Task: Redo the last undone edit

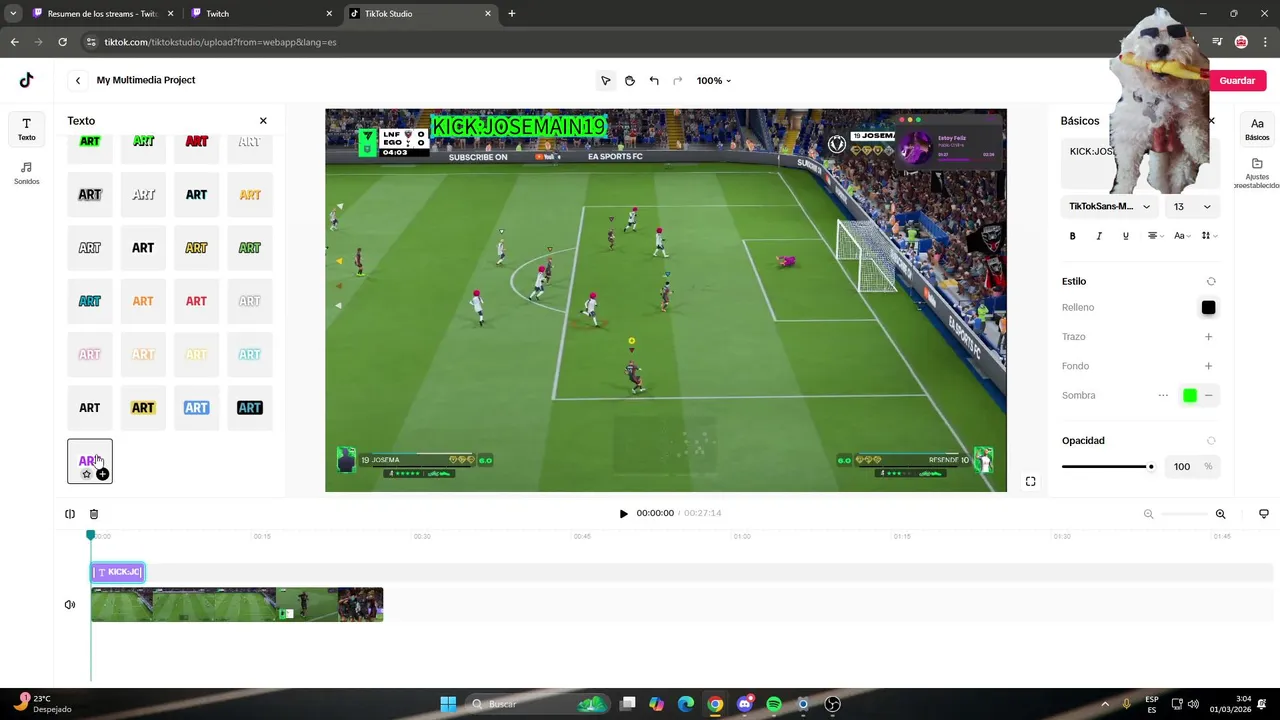Action: coord(678,80)
